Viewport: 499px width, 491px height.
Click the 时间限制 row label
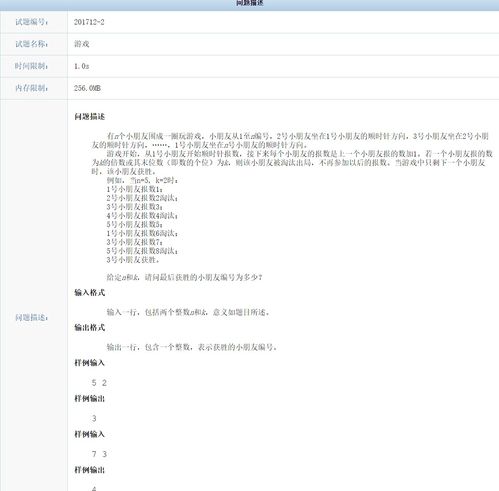31,66
